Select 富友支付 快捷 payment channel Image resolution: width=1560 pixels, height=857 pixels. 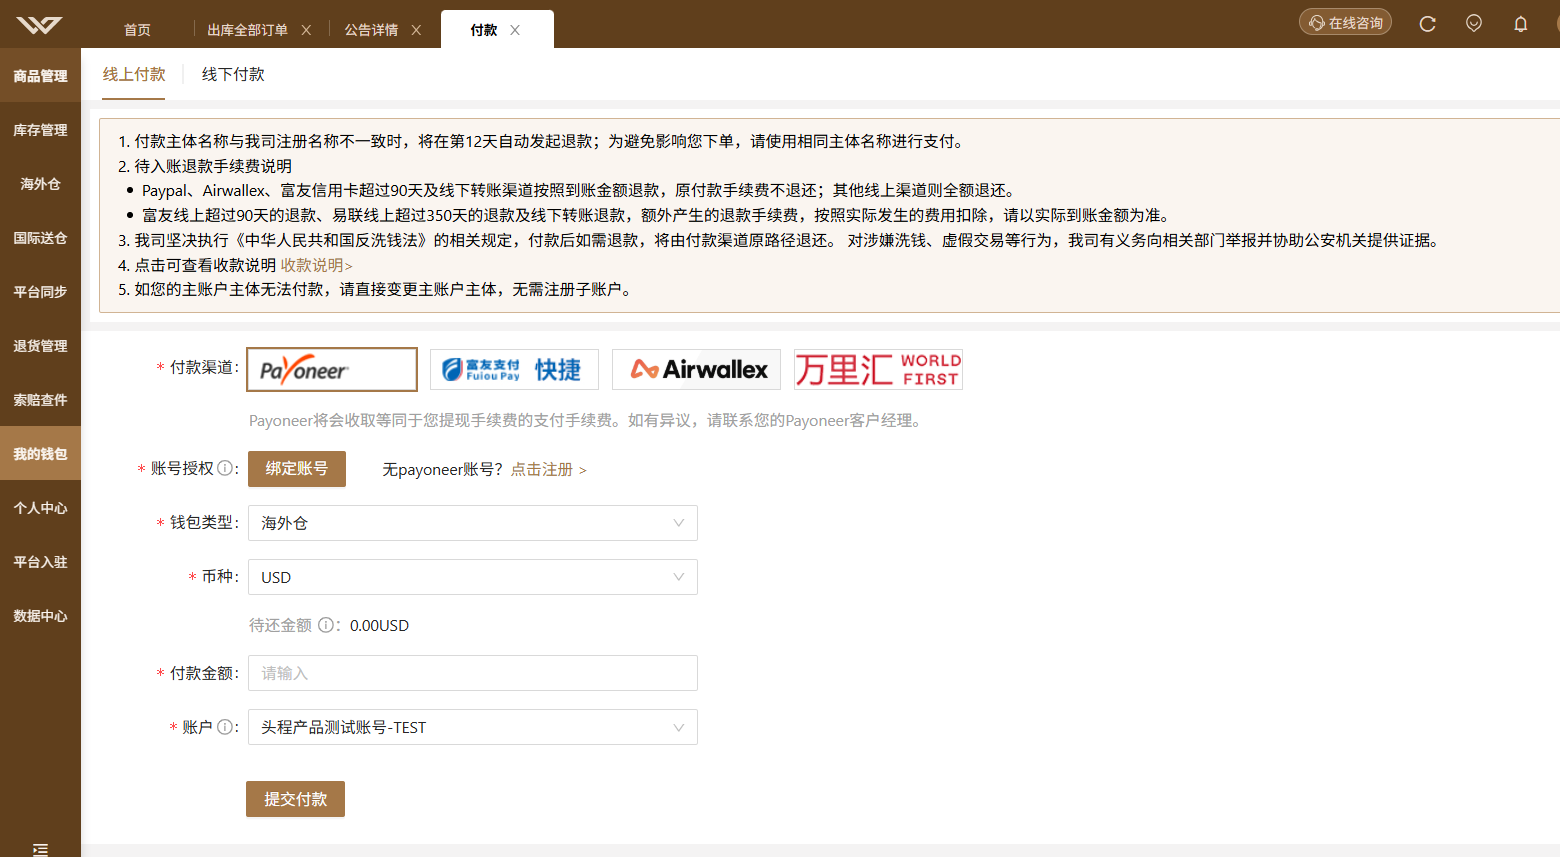514,370
